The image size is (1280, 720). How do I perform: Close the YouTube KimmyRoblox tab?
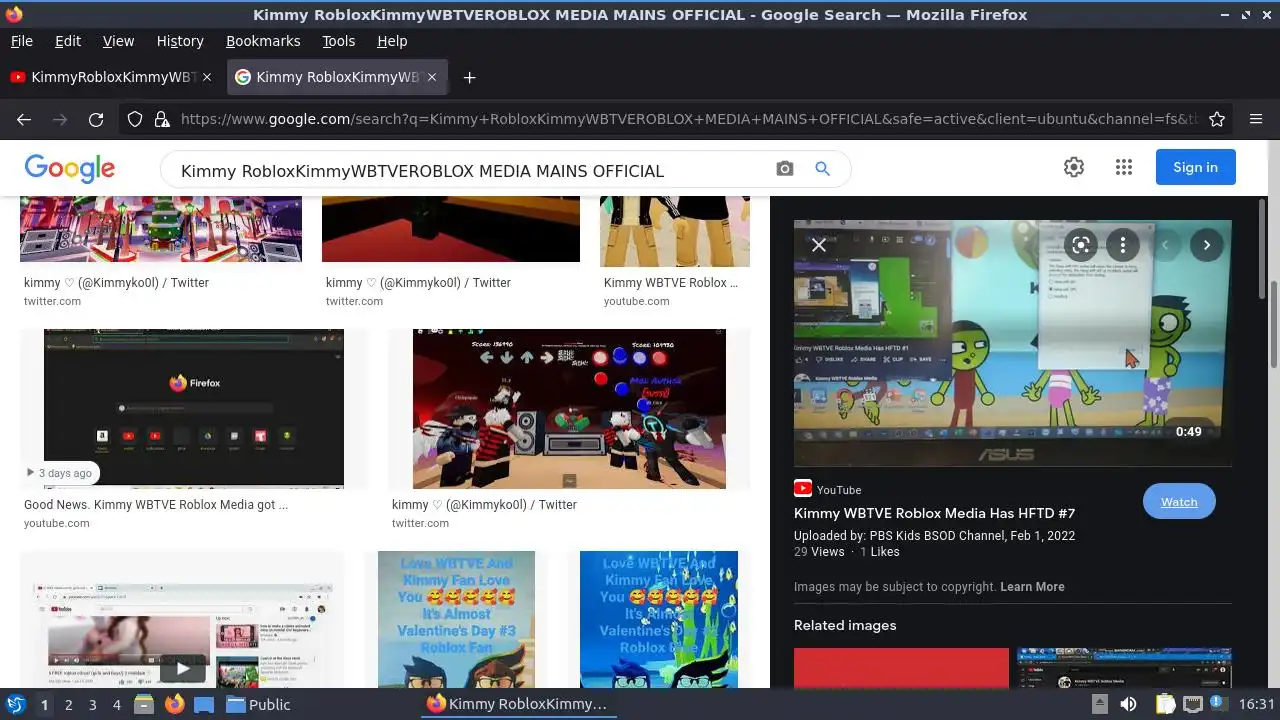pos(207,77)
